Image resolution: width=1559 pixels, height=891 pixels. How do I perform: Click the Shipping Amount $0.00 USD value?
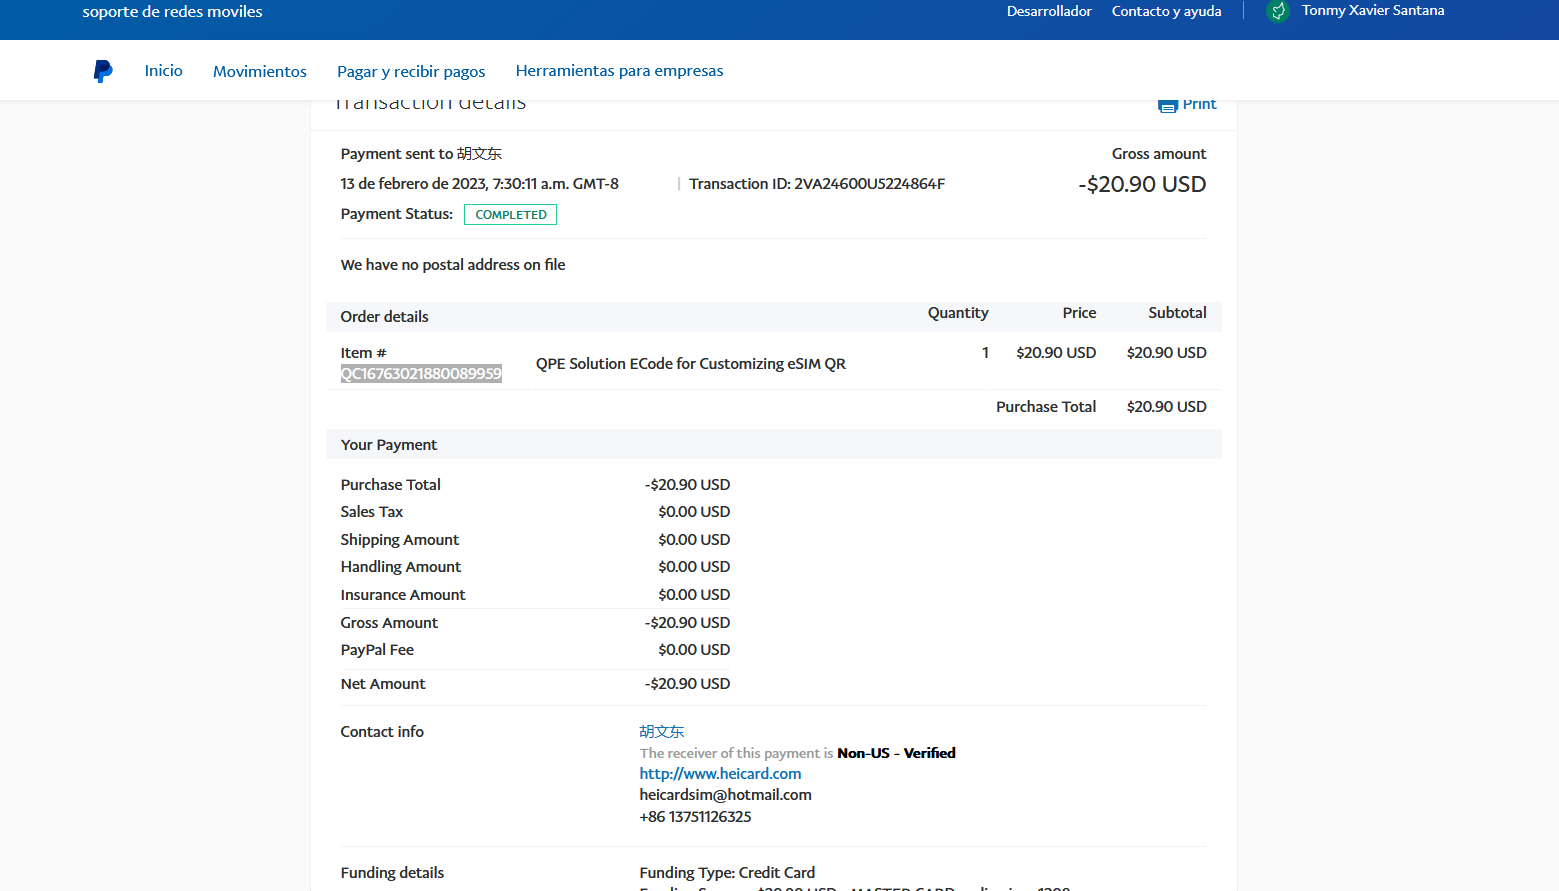[x=694, y=540]
